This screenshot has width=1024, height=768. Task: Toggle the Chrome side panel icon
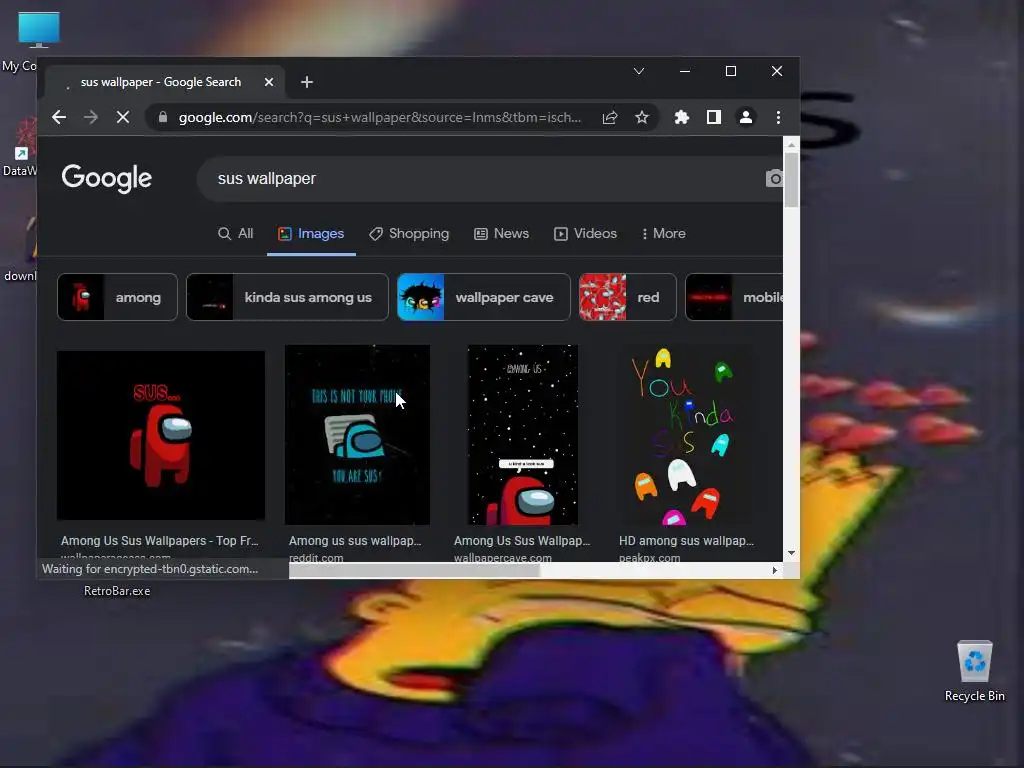[x=714, y=118]
